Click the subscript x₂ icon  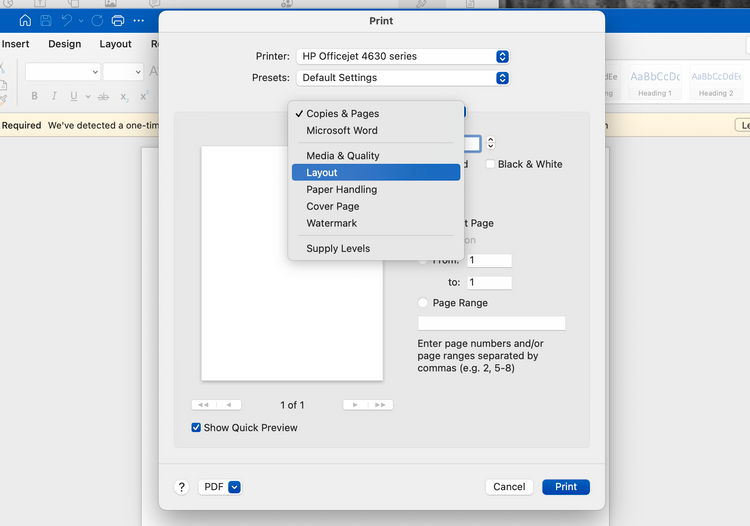(x=124, y=97)
